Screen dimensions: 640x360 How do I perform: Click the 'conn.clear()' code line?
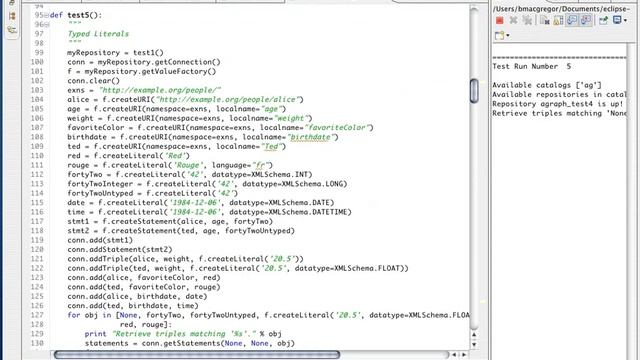(x=93, y=81)
